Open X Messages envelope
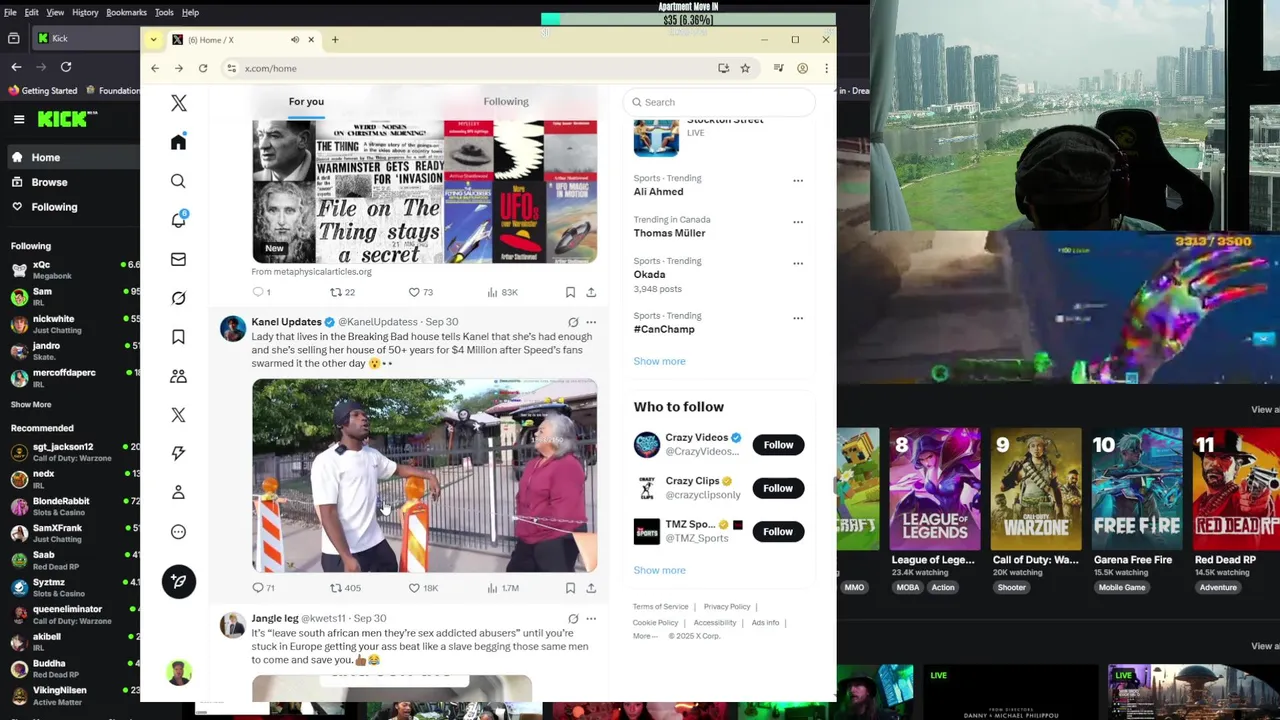Screen dimensions: 1280x720 pos(178,259)
